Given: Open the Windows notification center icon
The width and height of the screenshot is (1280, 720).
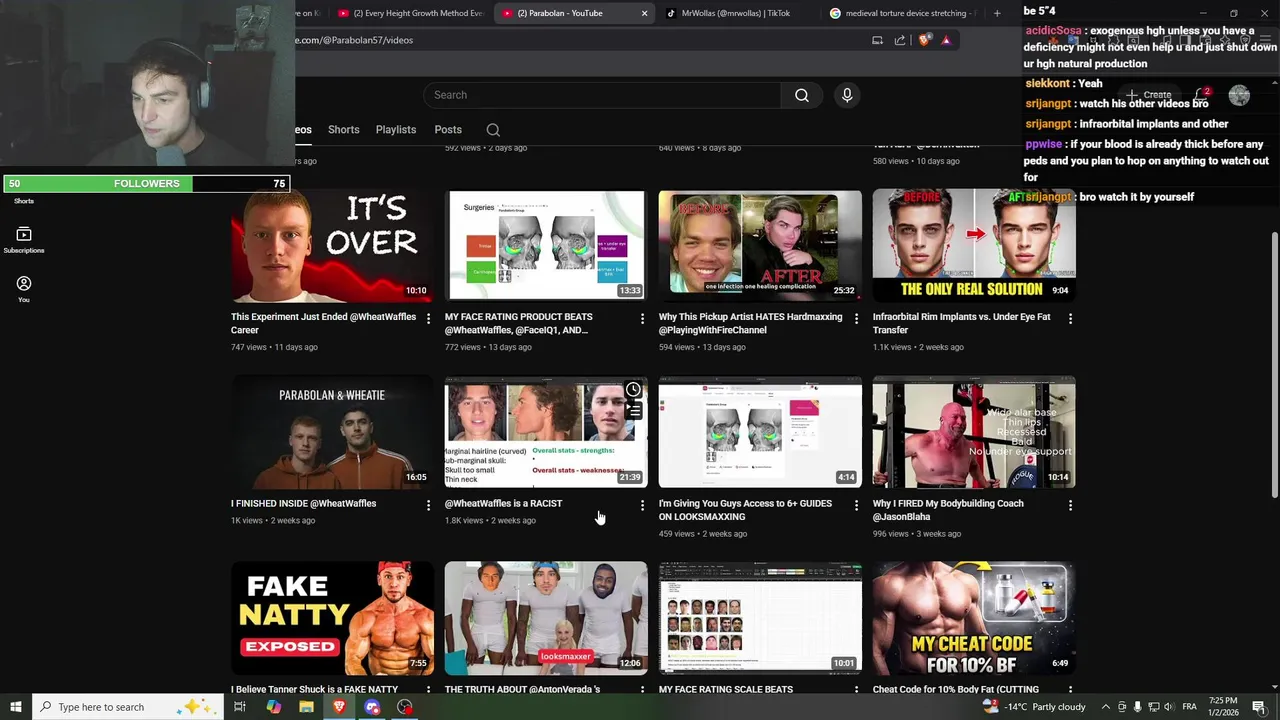Looking at the screenshot, I should (x=1259, y=707).
